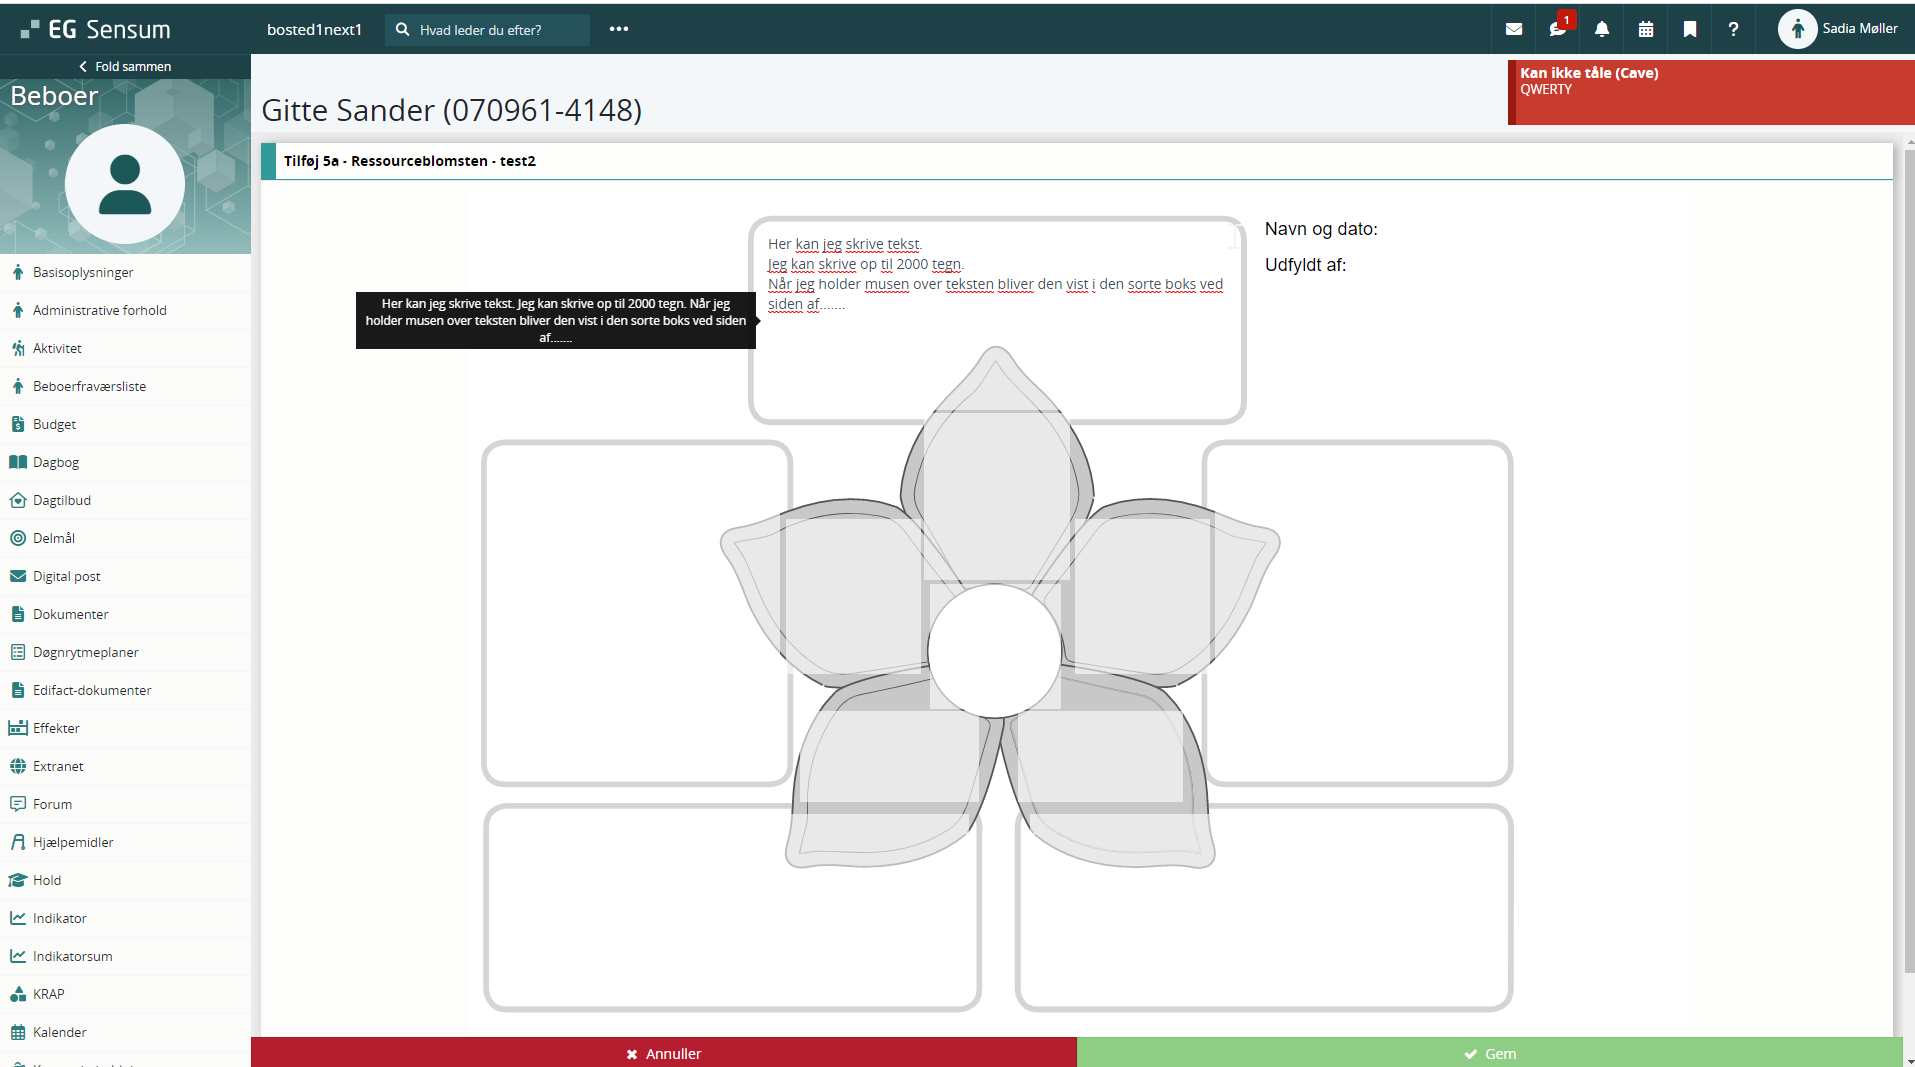Collapse sidebar with Fold sammen
Screen dimensions: 1915x1067
point(125,66)
